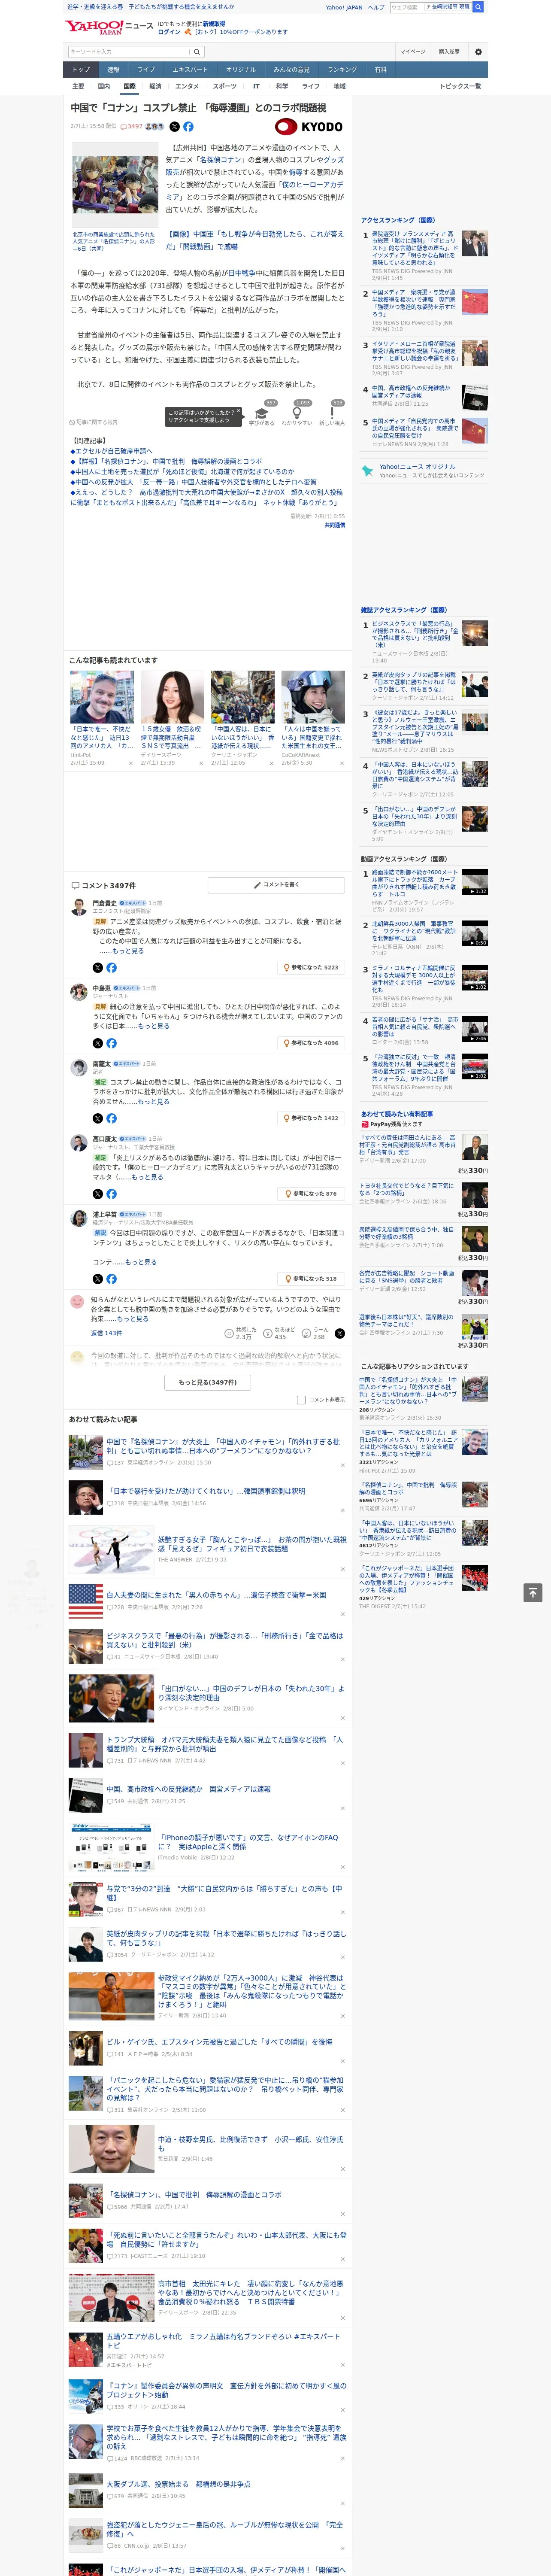The image size is (551, 2576).
Task: React with わかりやすい lightbulb icon
Action: [297, 413]
